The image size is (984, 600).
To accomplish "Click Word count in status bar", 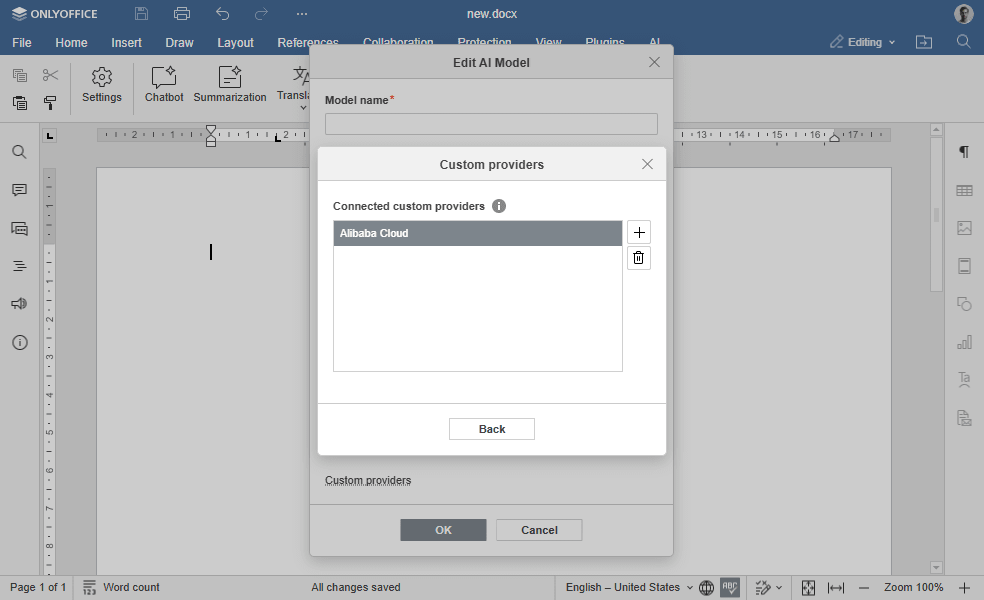I will [x=122, y=587].
